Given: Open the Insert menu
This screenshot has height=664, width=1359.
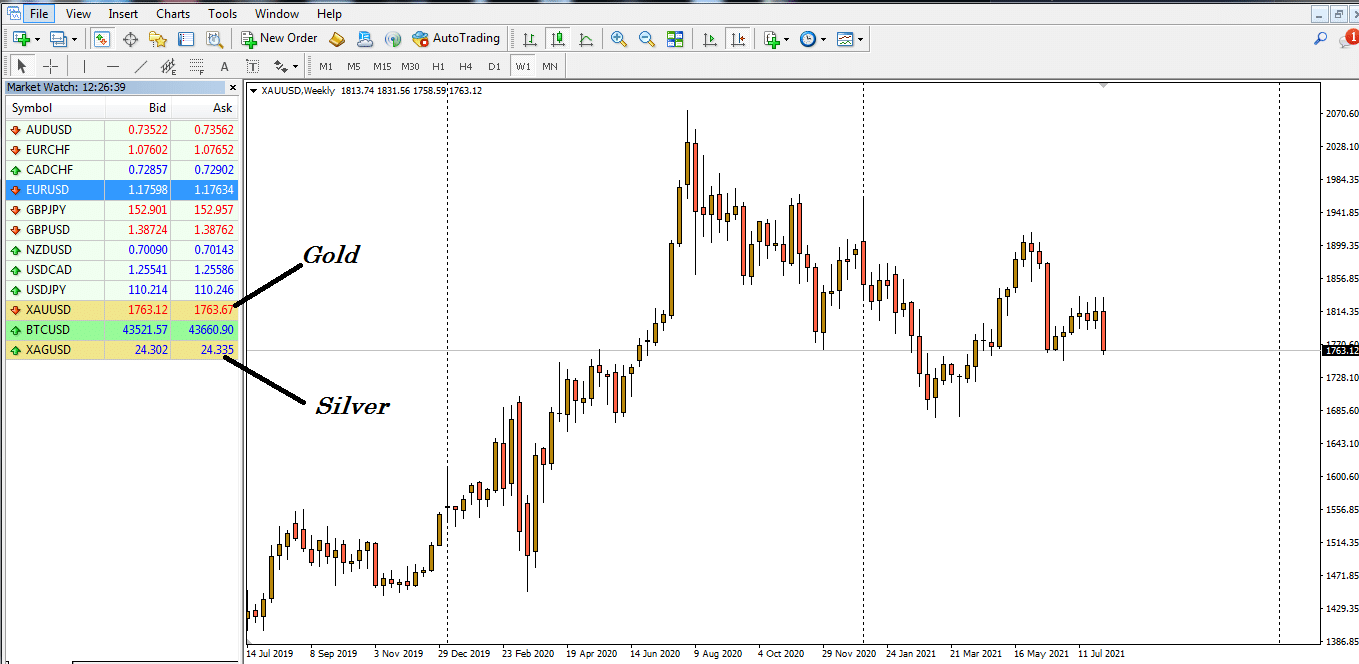Looking at the screenshot, I should pyautogui.click(x=124, y=14).
